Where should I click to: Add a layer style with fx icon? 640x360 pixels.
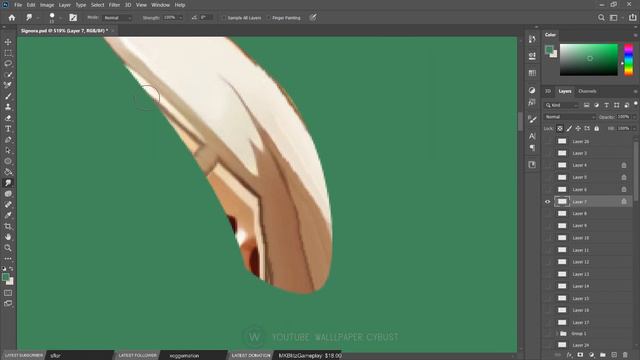pyautogui.click(x=569, y=355)
